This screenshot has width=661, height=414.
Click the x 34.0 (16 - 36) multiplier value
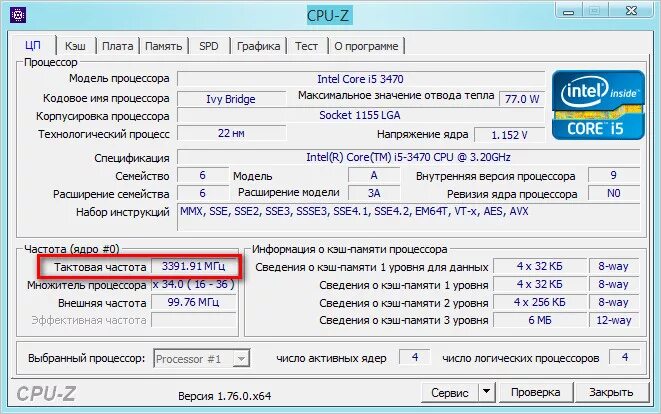[x=193, y=285]
